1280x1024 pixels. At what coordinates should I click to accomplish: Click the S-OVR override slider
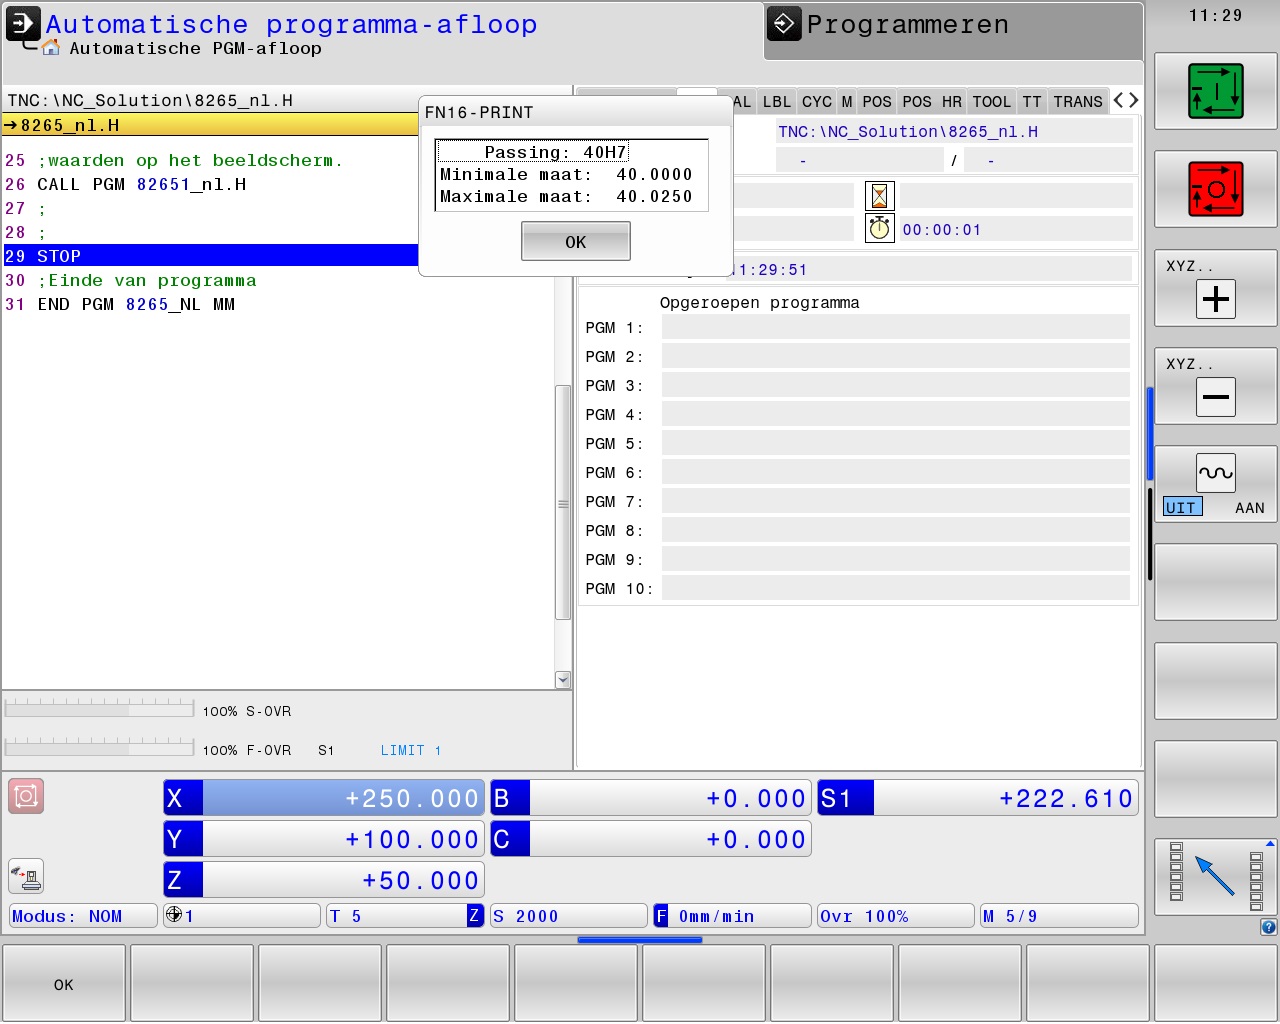[x=99, y=709]
